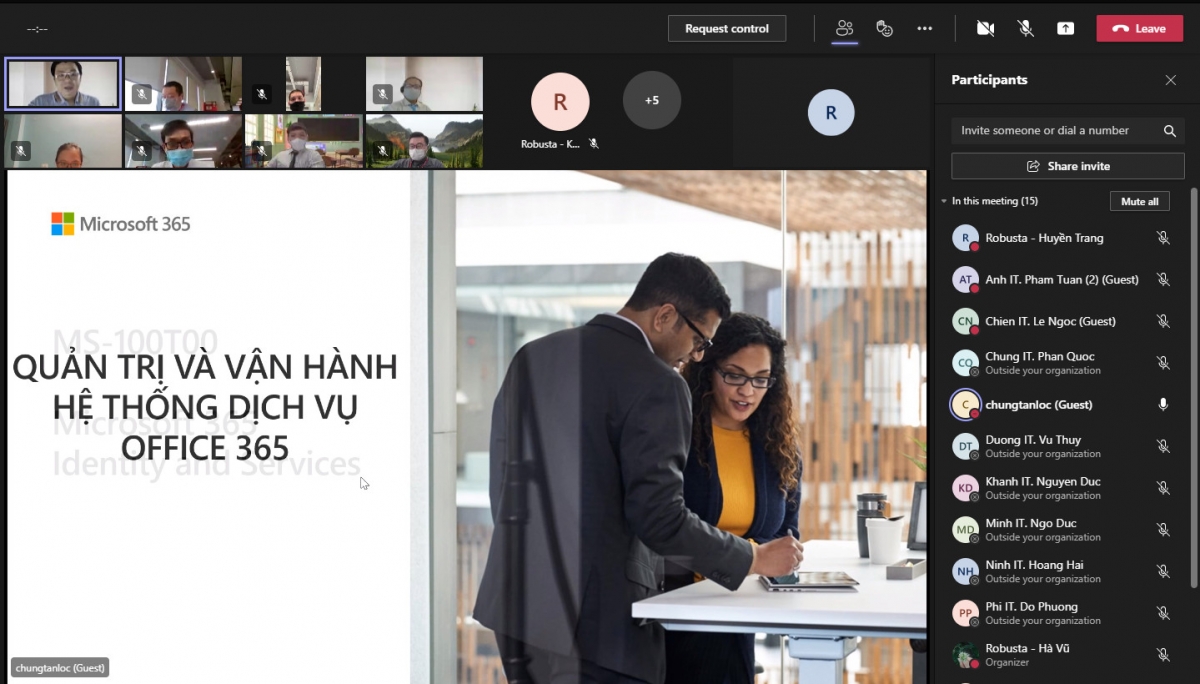Click the Share invite button
The image size is (1200, 684).
pos(1067,166)
